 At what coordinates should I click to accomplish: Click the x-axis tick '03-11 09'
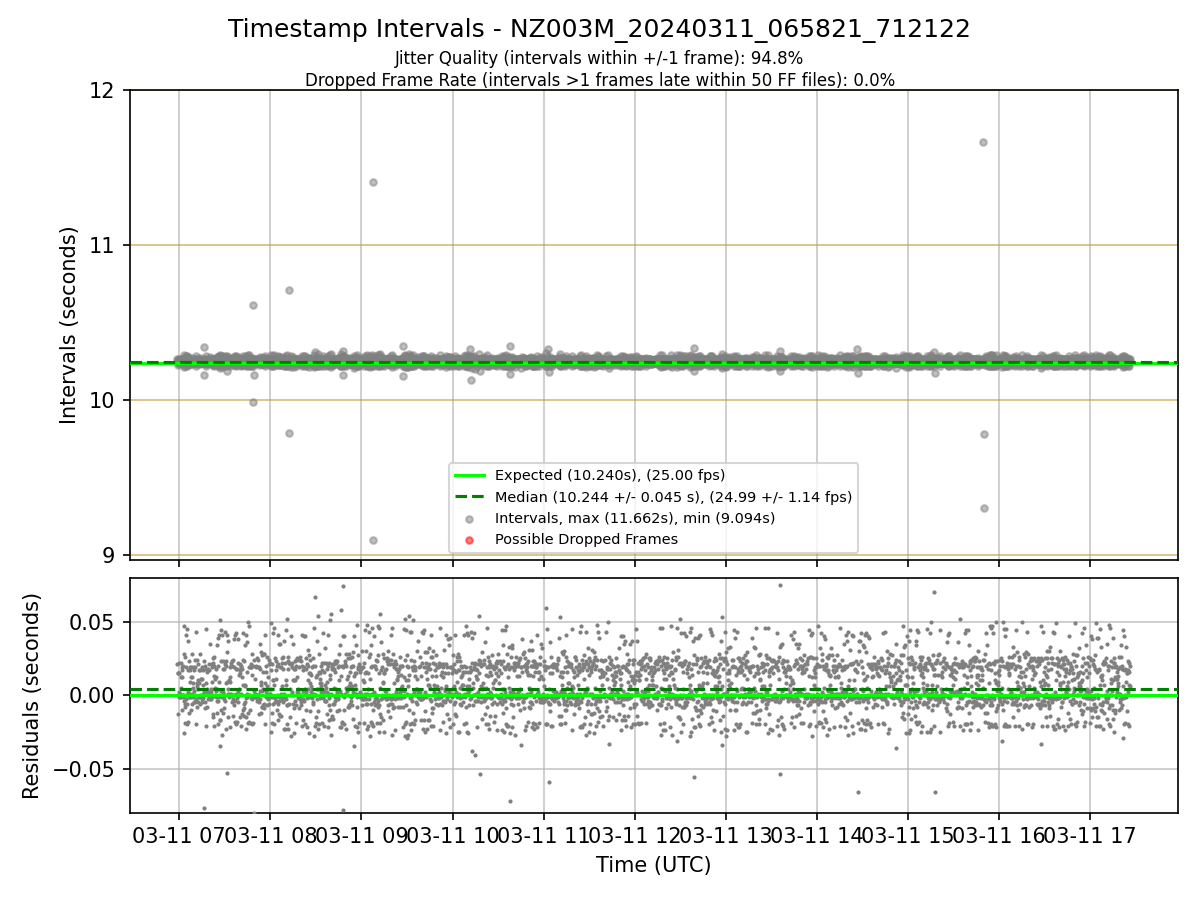361,835
